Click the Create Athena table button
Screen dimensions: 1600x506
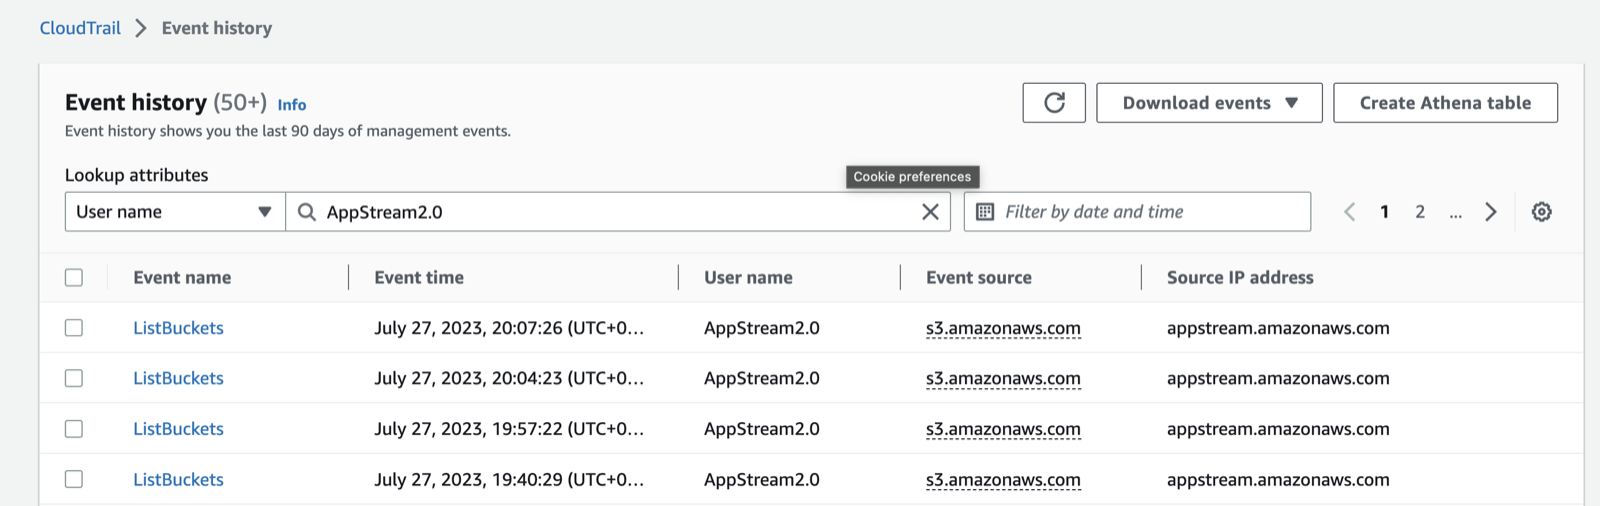pos(1445,103)
